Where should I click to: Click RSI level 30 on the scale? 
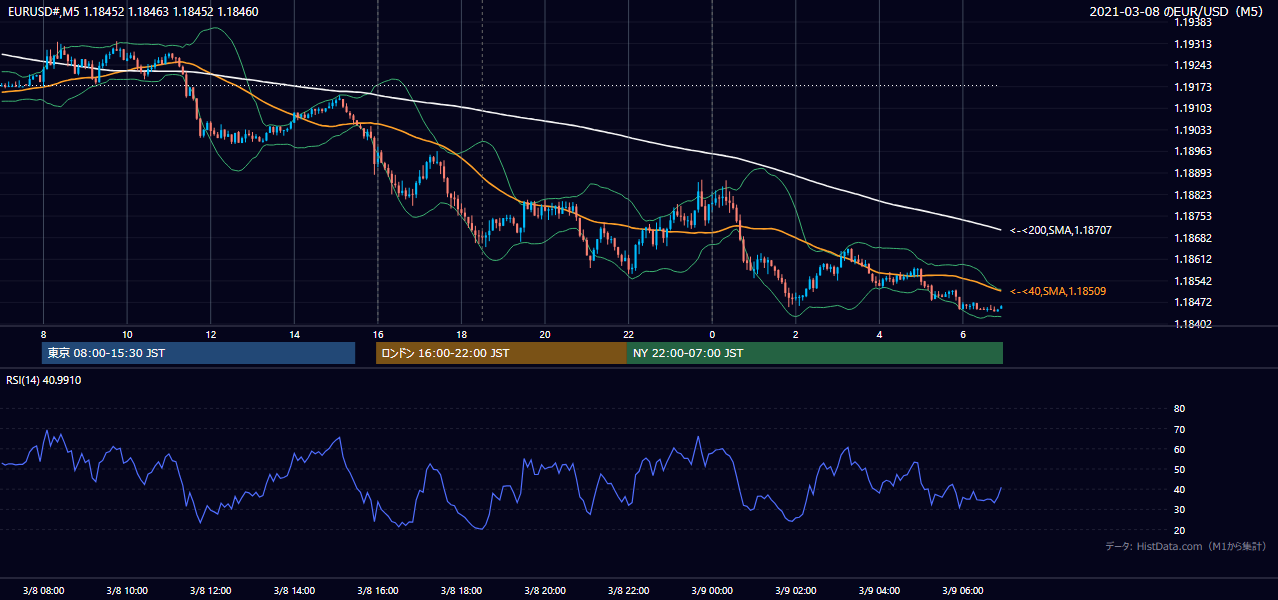1179,510
